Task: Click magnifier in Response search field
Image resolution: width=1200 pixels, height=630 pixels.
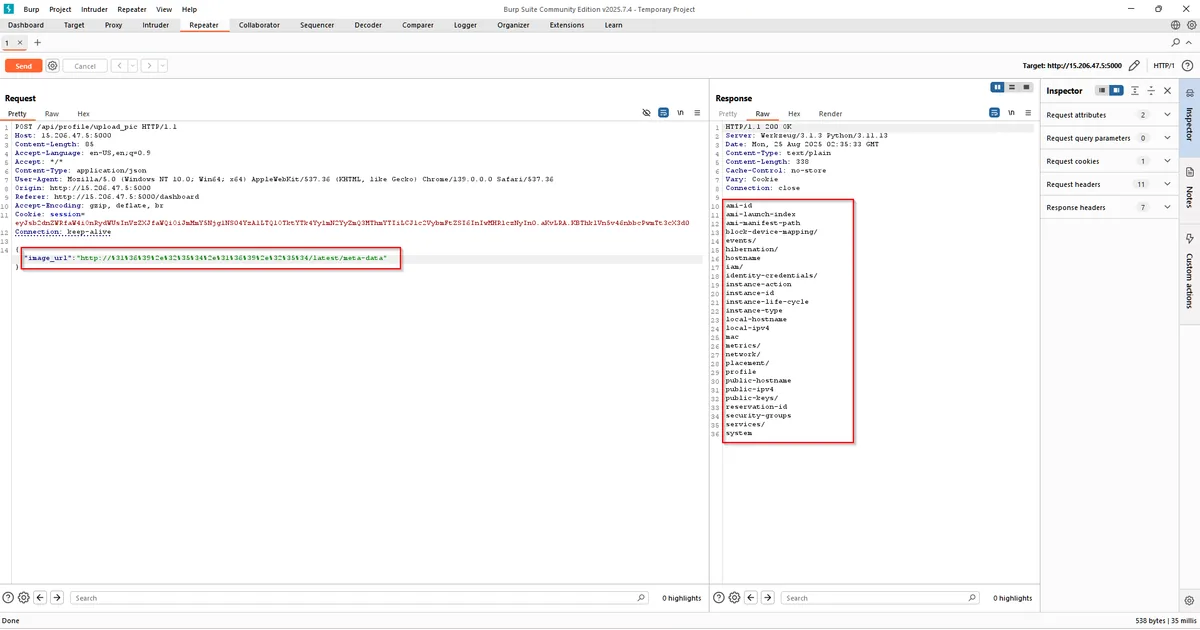Action: click(x=973, y=597)
